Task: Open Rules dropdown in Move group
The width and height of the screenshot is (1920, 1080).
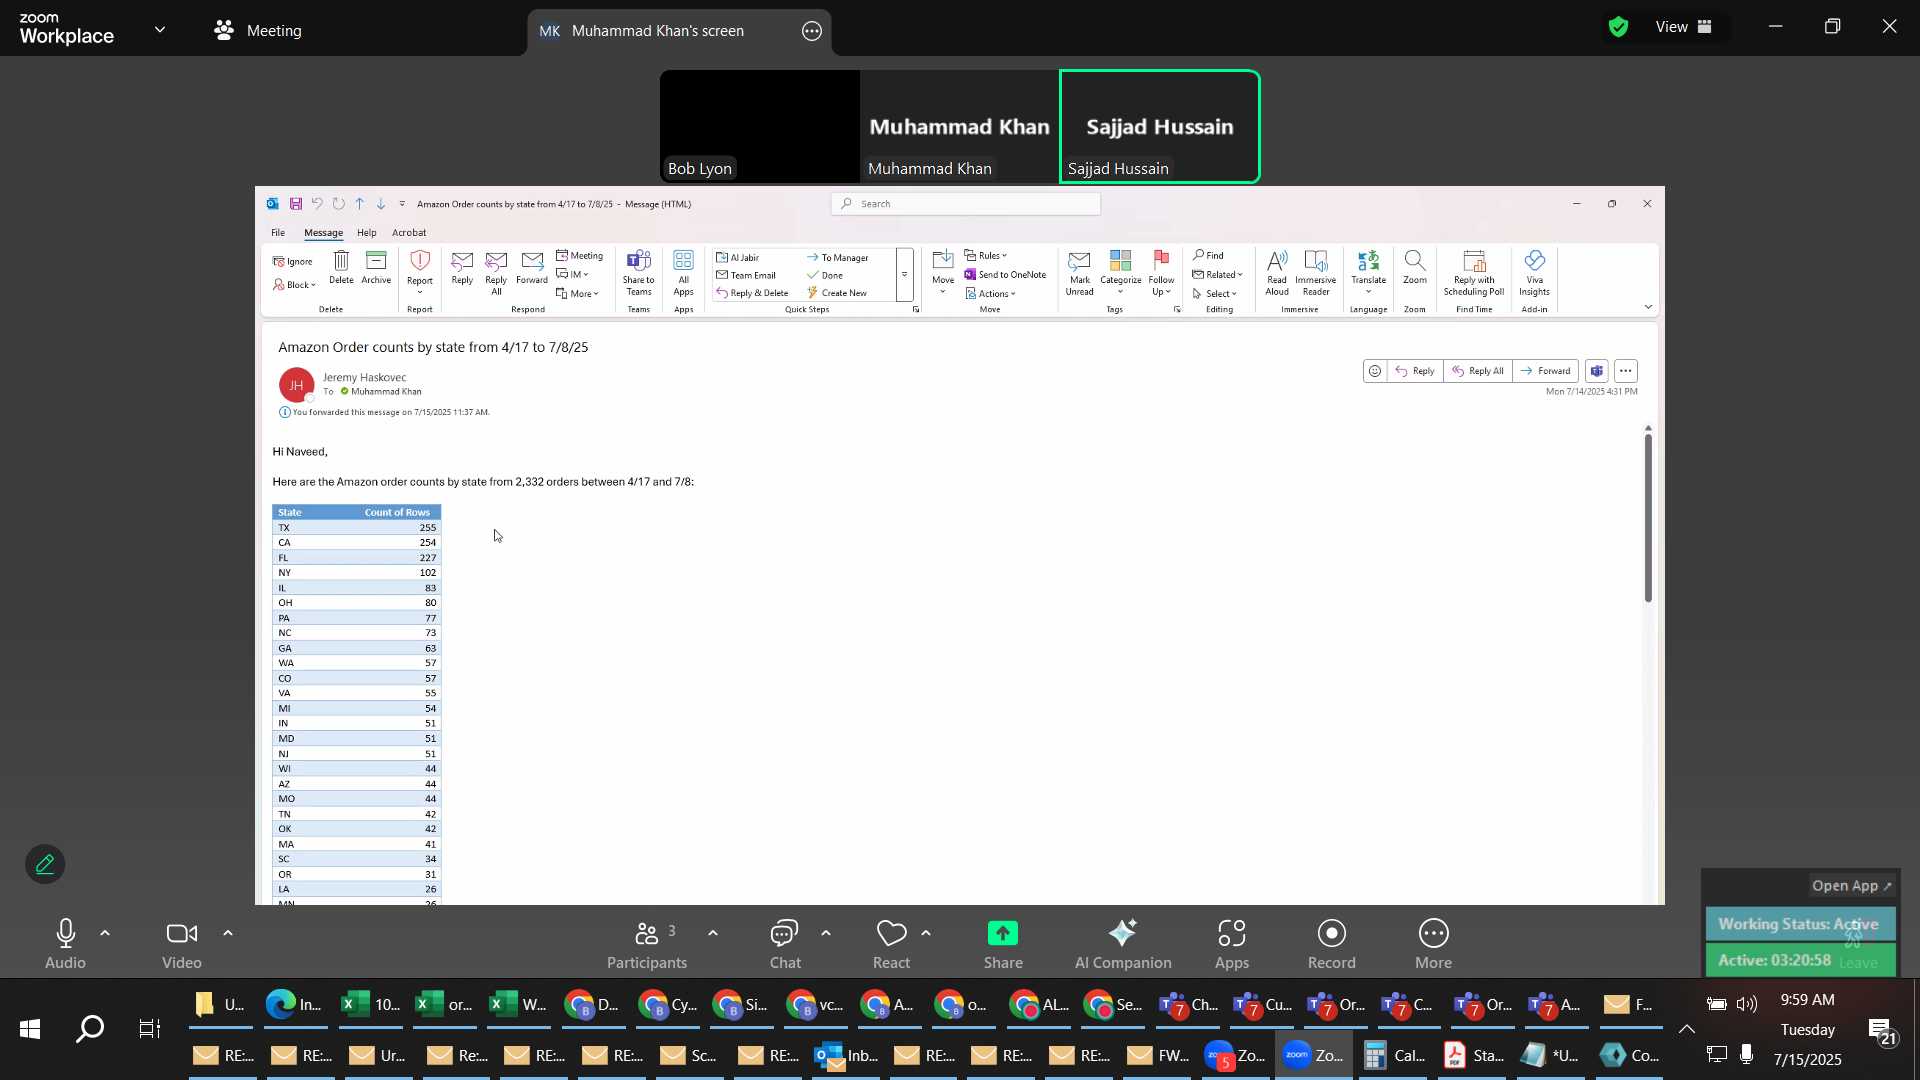Action: 987,256
